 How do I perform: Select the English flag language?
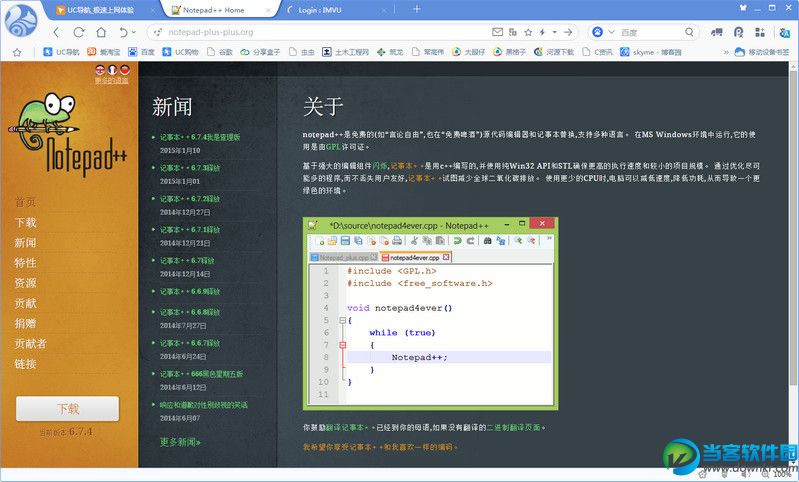tap(100, 70)
